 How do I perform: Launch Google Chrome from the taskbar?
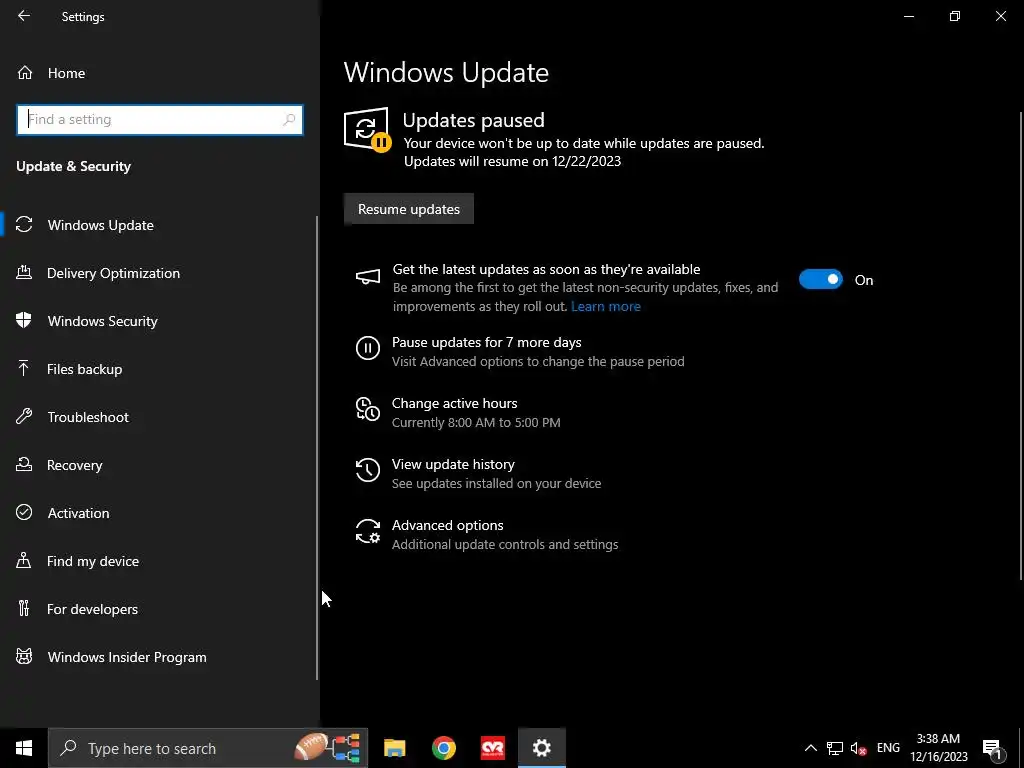pyautogui.click(x=443, y=748)
